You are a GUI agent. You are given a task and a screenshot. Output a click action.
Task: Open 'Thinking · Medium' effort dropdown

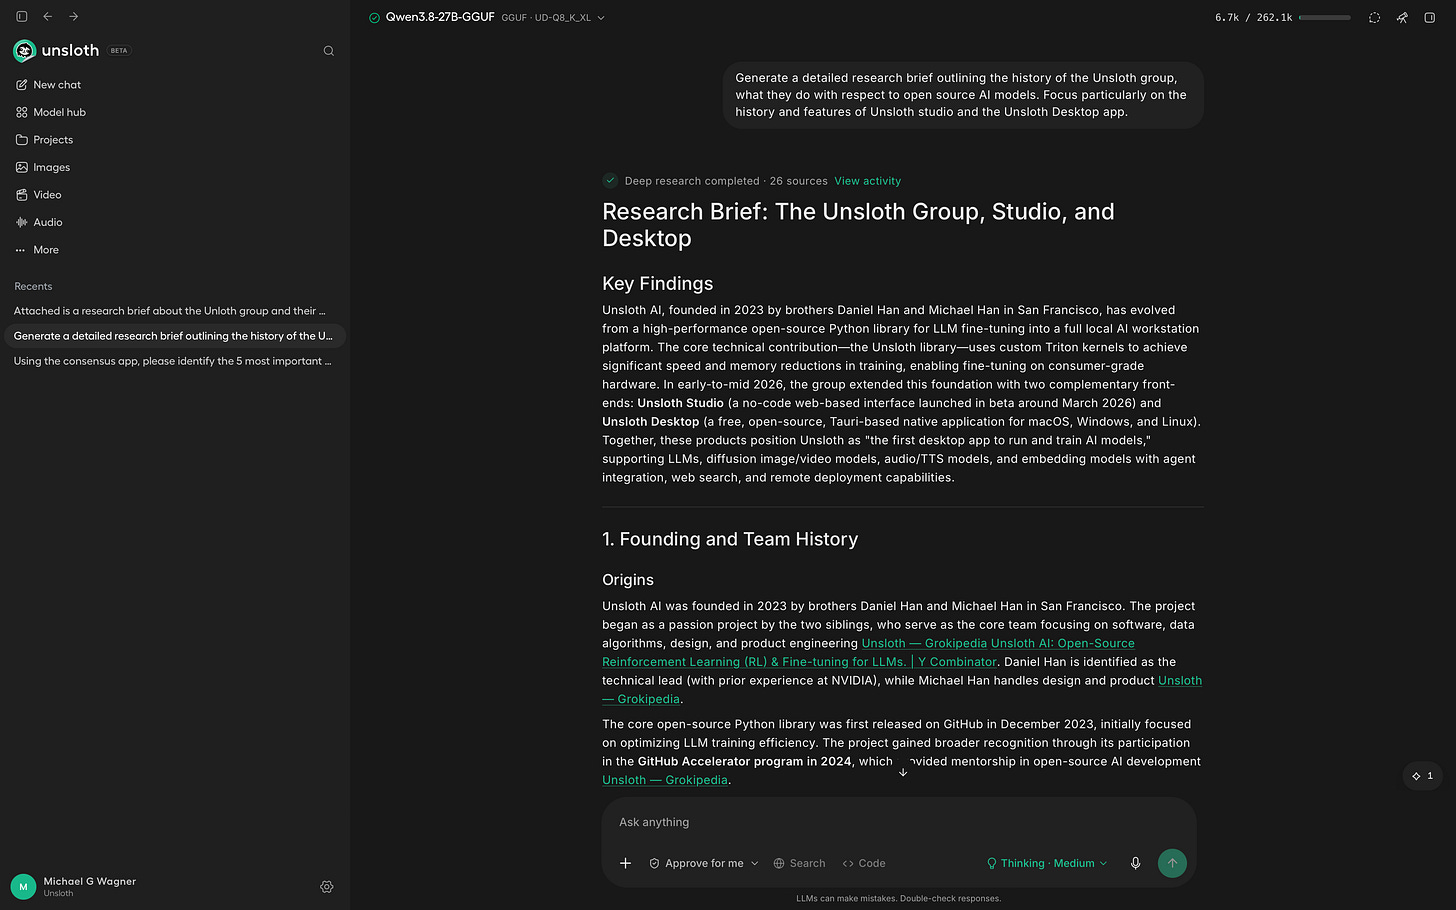pos(1047,863)
